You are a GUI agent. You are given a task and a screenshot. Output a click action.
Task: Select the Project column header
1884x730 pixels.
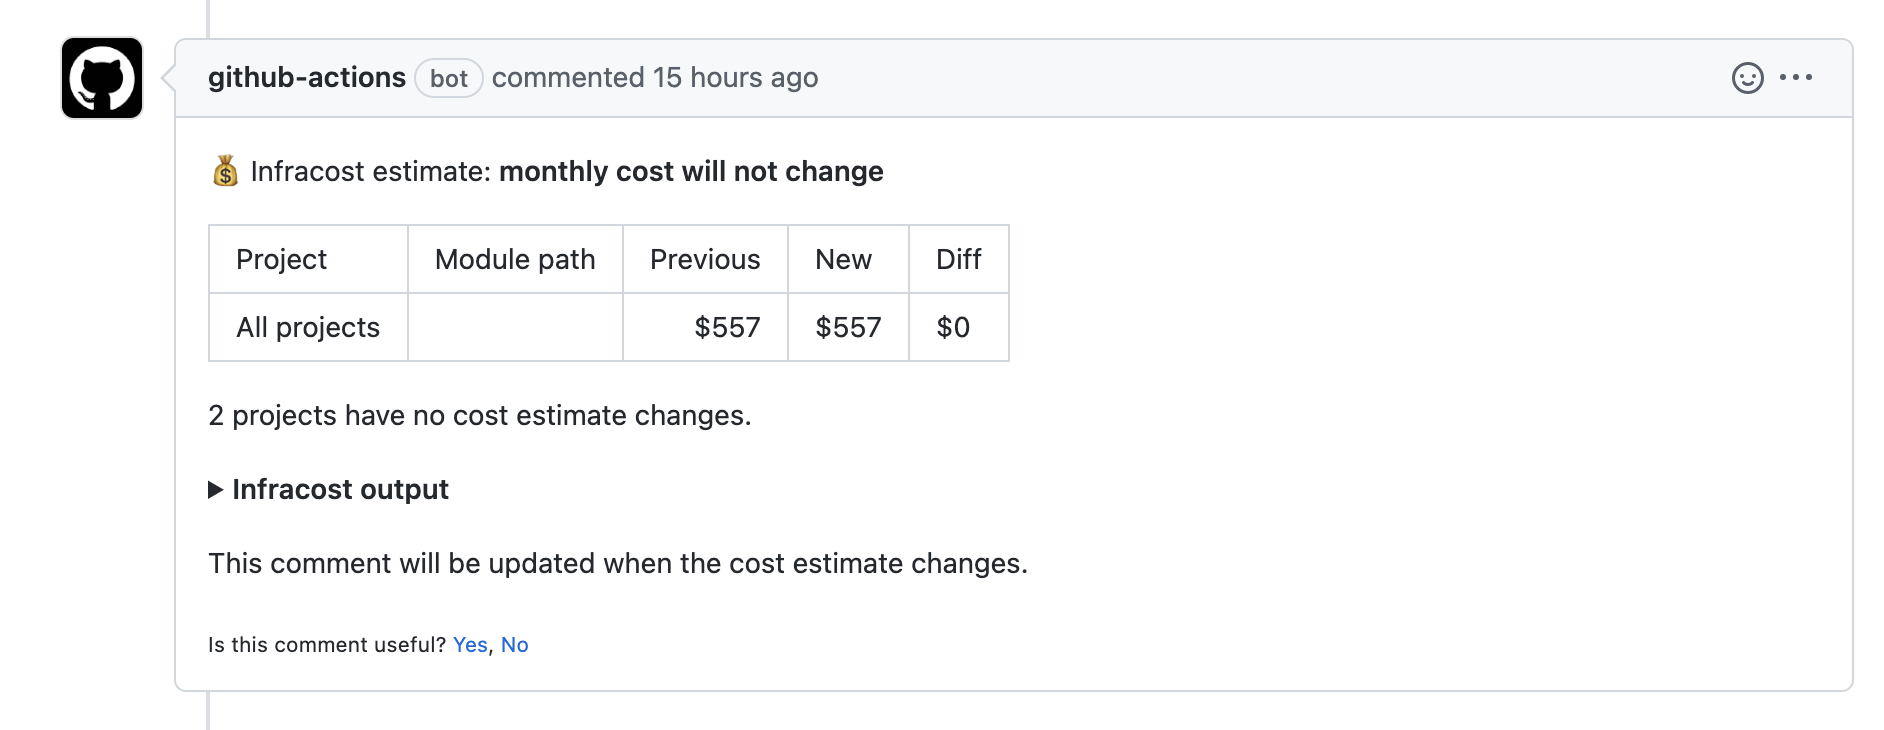click(x=308, y=259)
